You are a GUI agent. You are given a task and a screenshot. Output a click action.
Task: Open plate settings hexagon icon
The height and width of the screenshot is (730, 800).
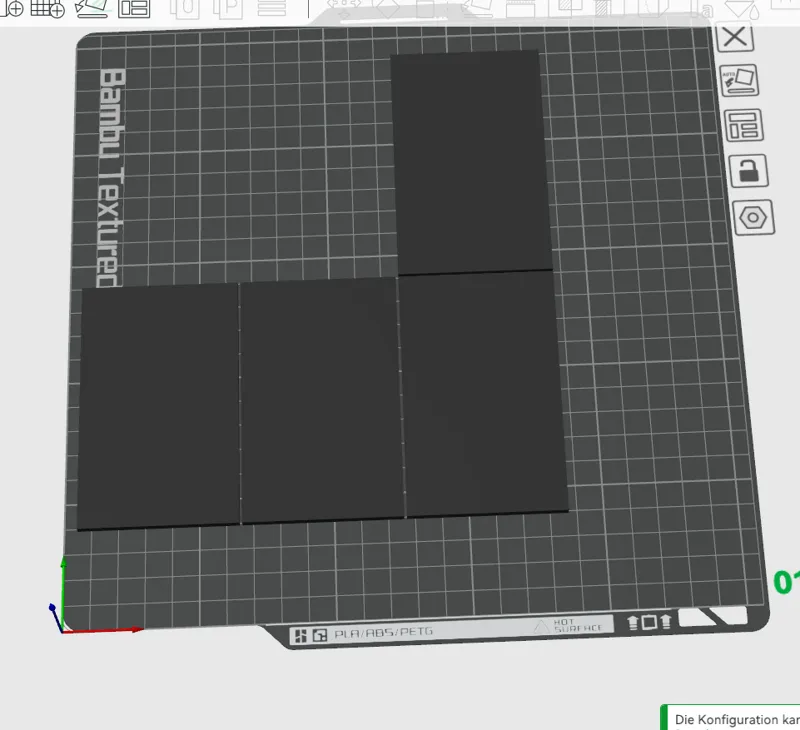(x=753, y=218)
